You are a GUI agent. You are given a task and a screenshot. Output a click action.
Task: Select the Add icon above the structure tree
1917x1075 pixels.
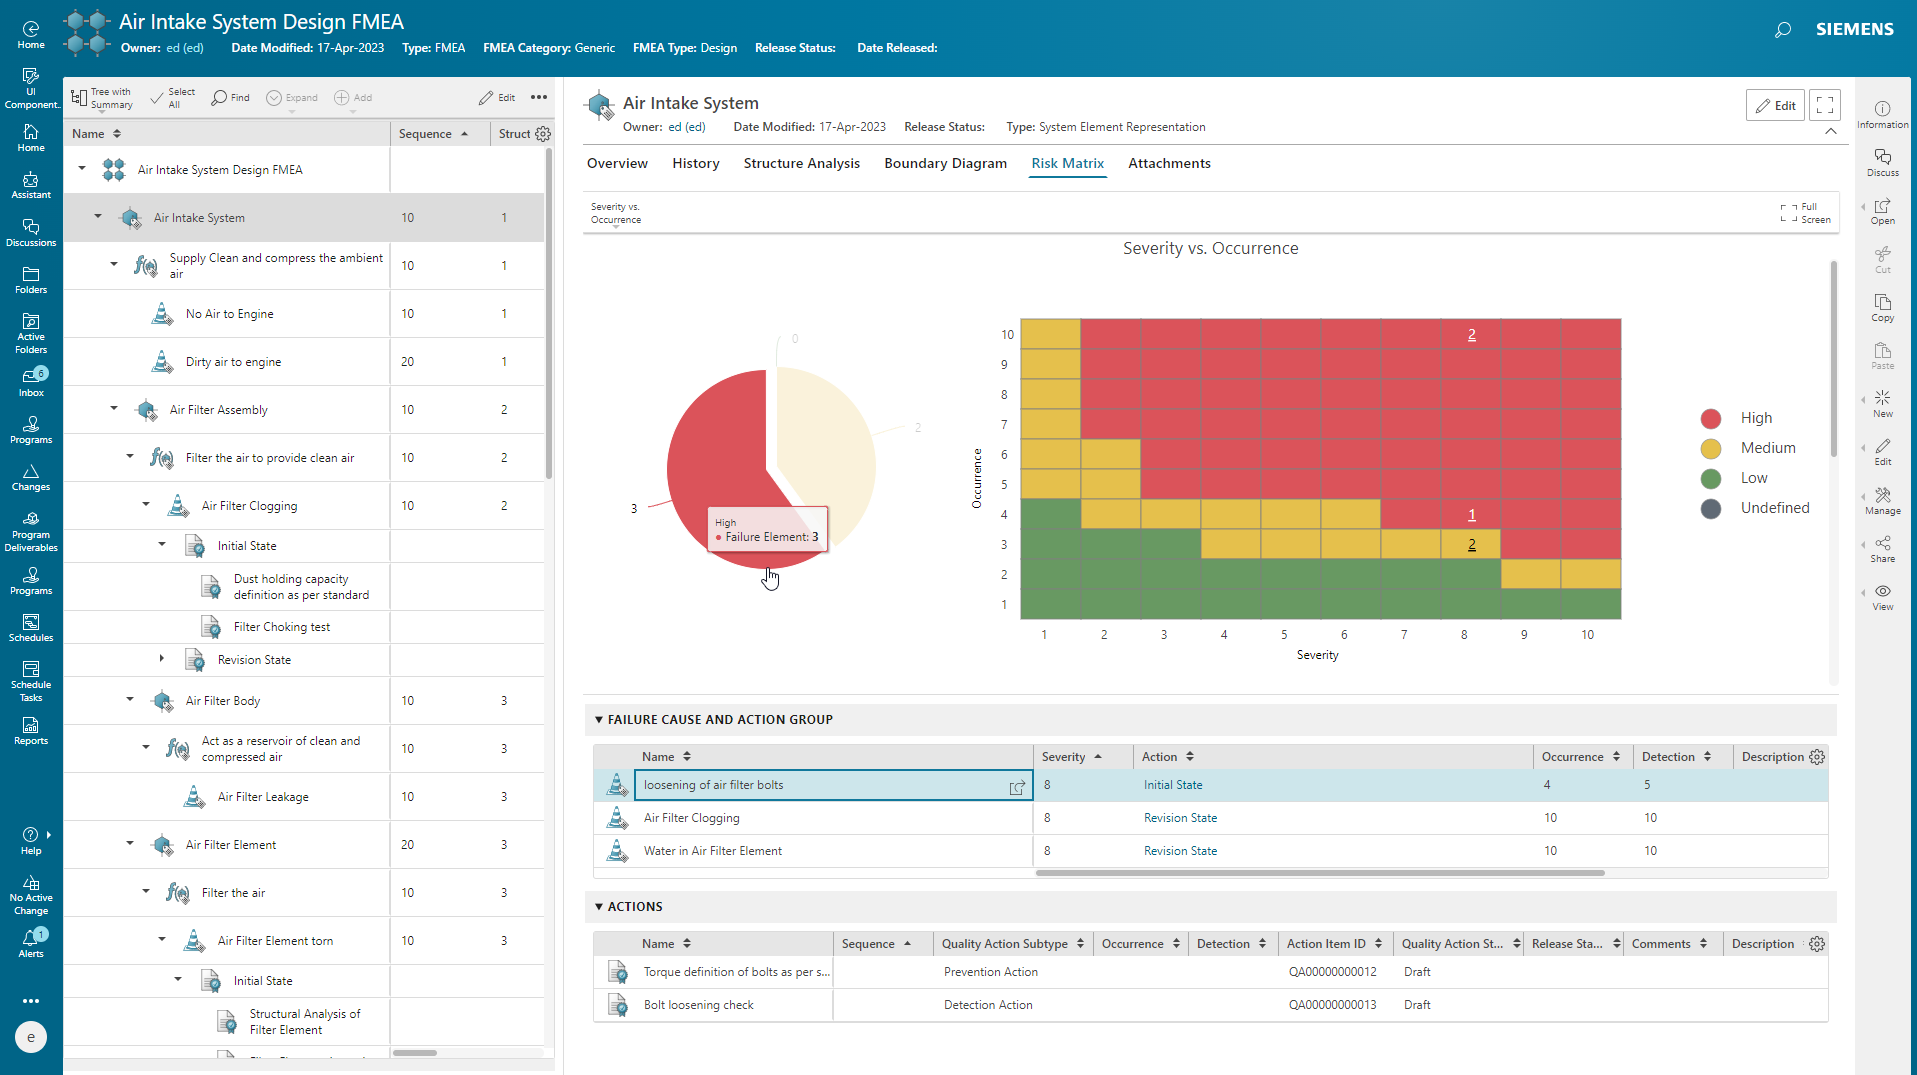(x=352, y=97)
